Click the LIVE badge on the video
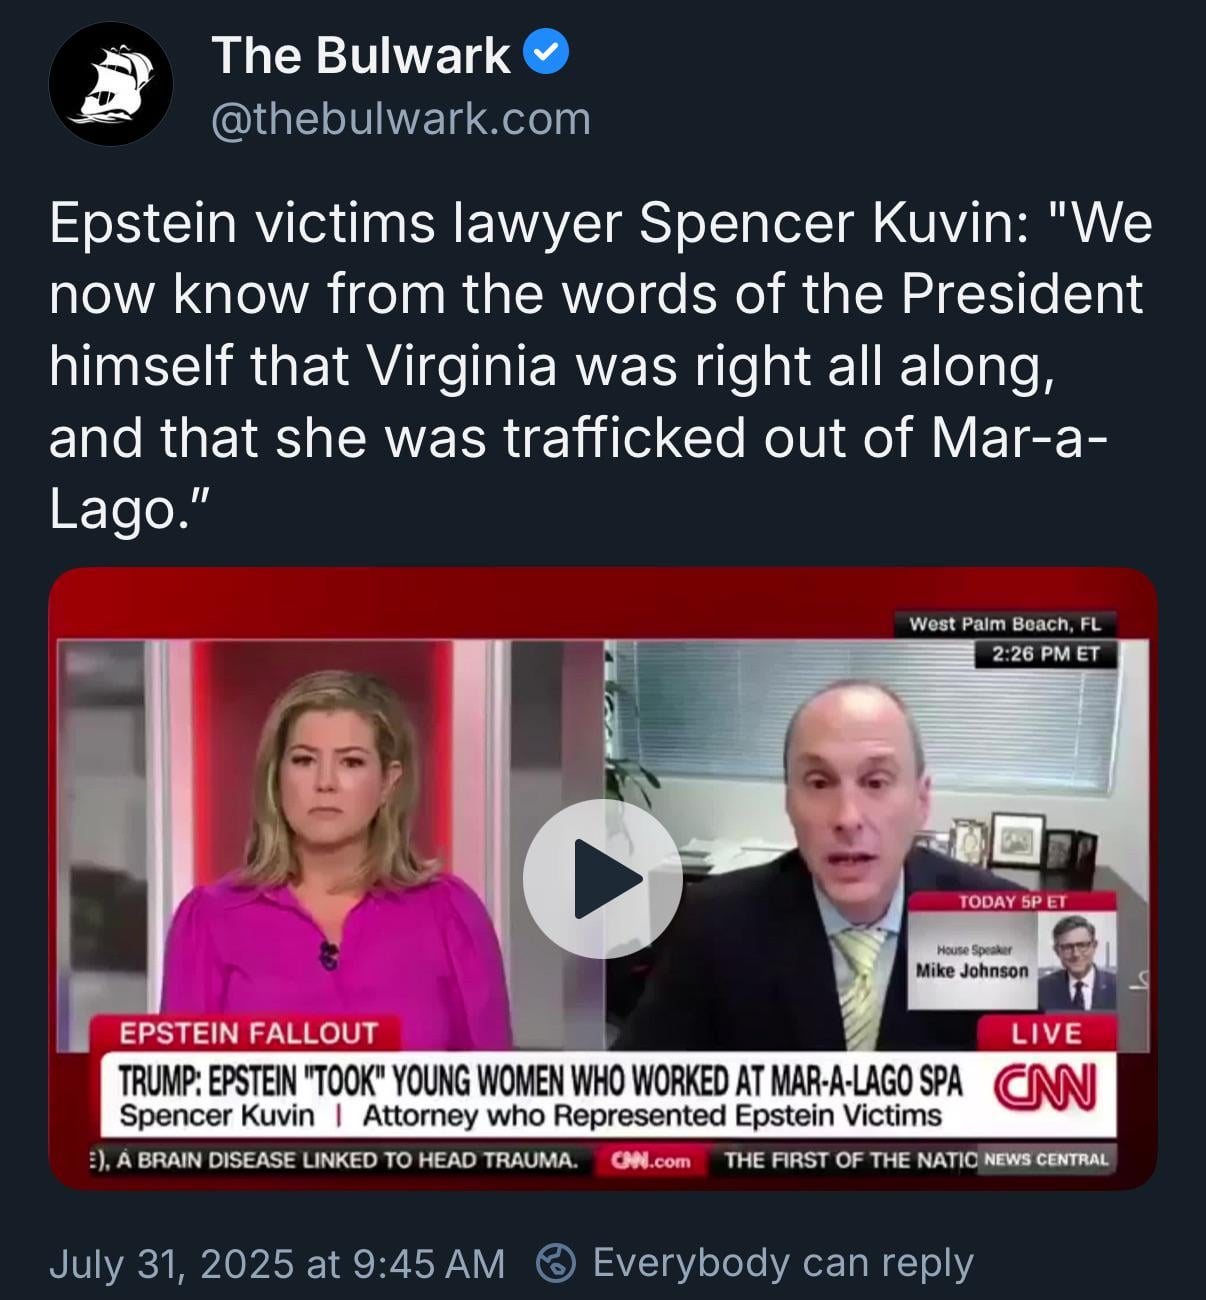The height and width of the screenshot is (1300, 1206). click(1046, 1032)
